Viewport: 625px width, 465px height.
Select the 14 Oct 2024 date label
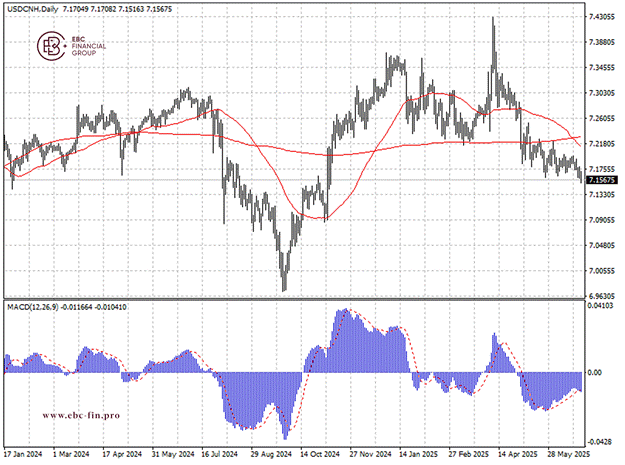(316, 452)
